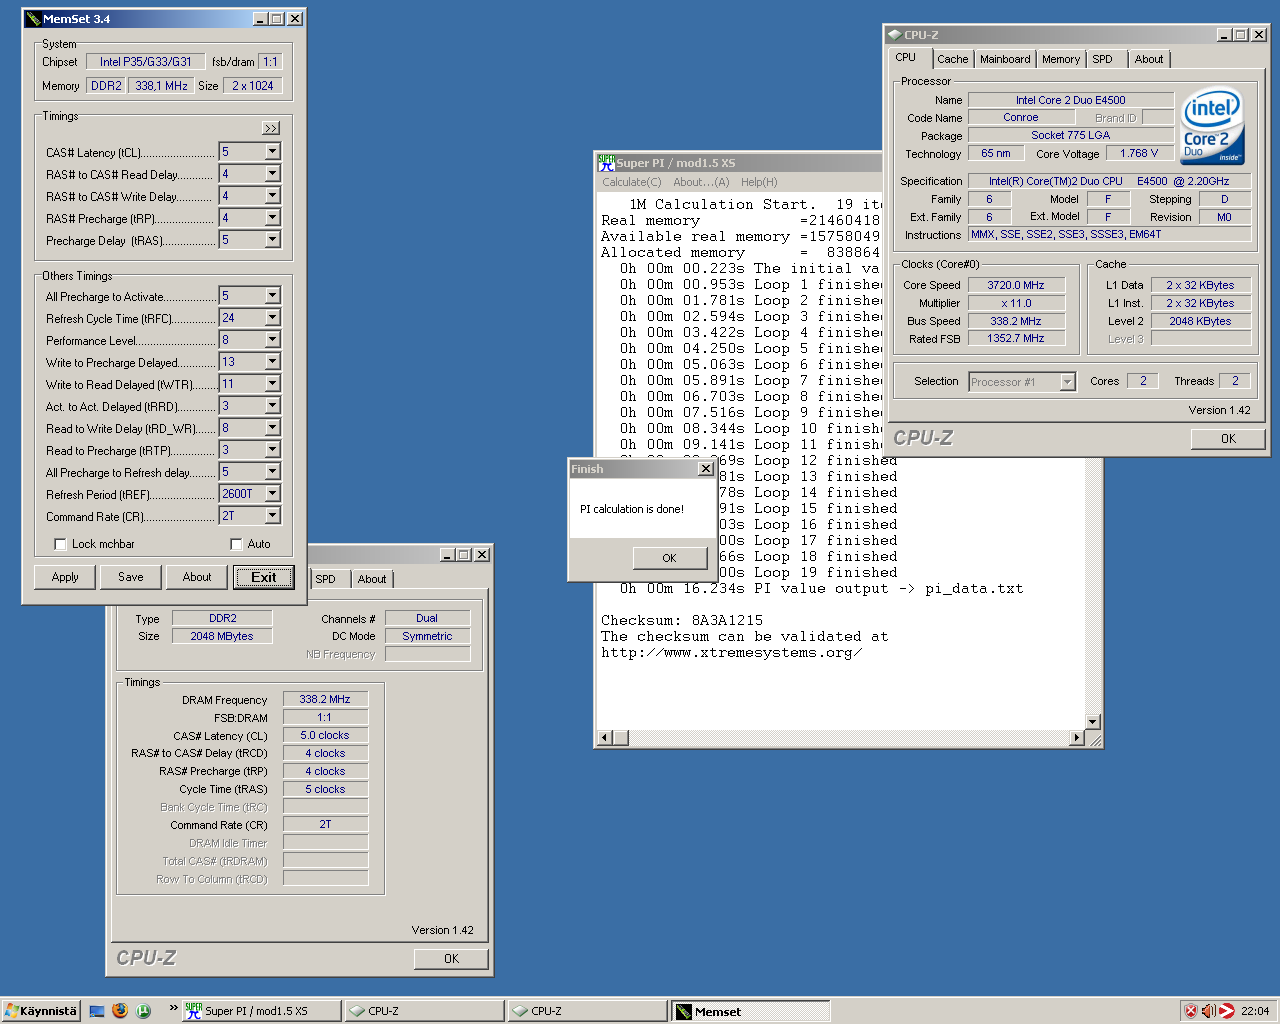The width and height of the screenshot is (1280, 1024).
Task: Click the system clock showing 22:04
Action: point(1255,1011)
